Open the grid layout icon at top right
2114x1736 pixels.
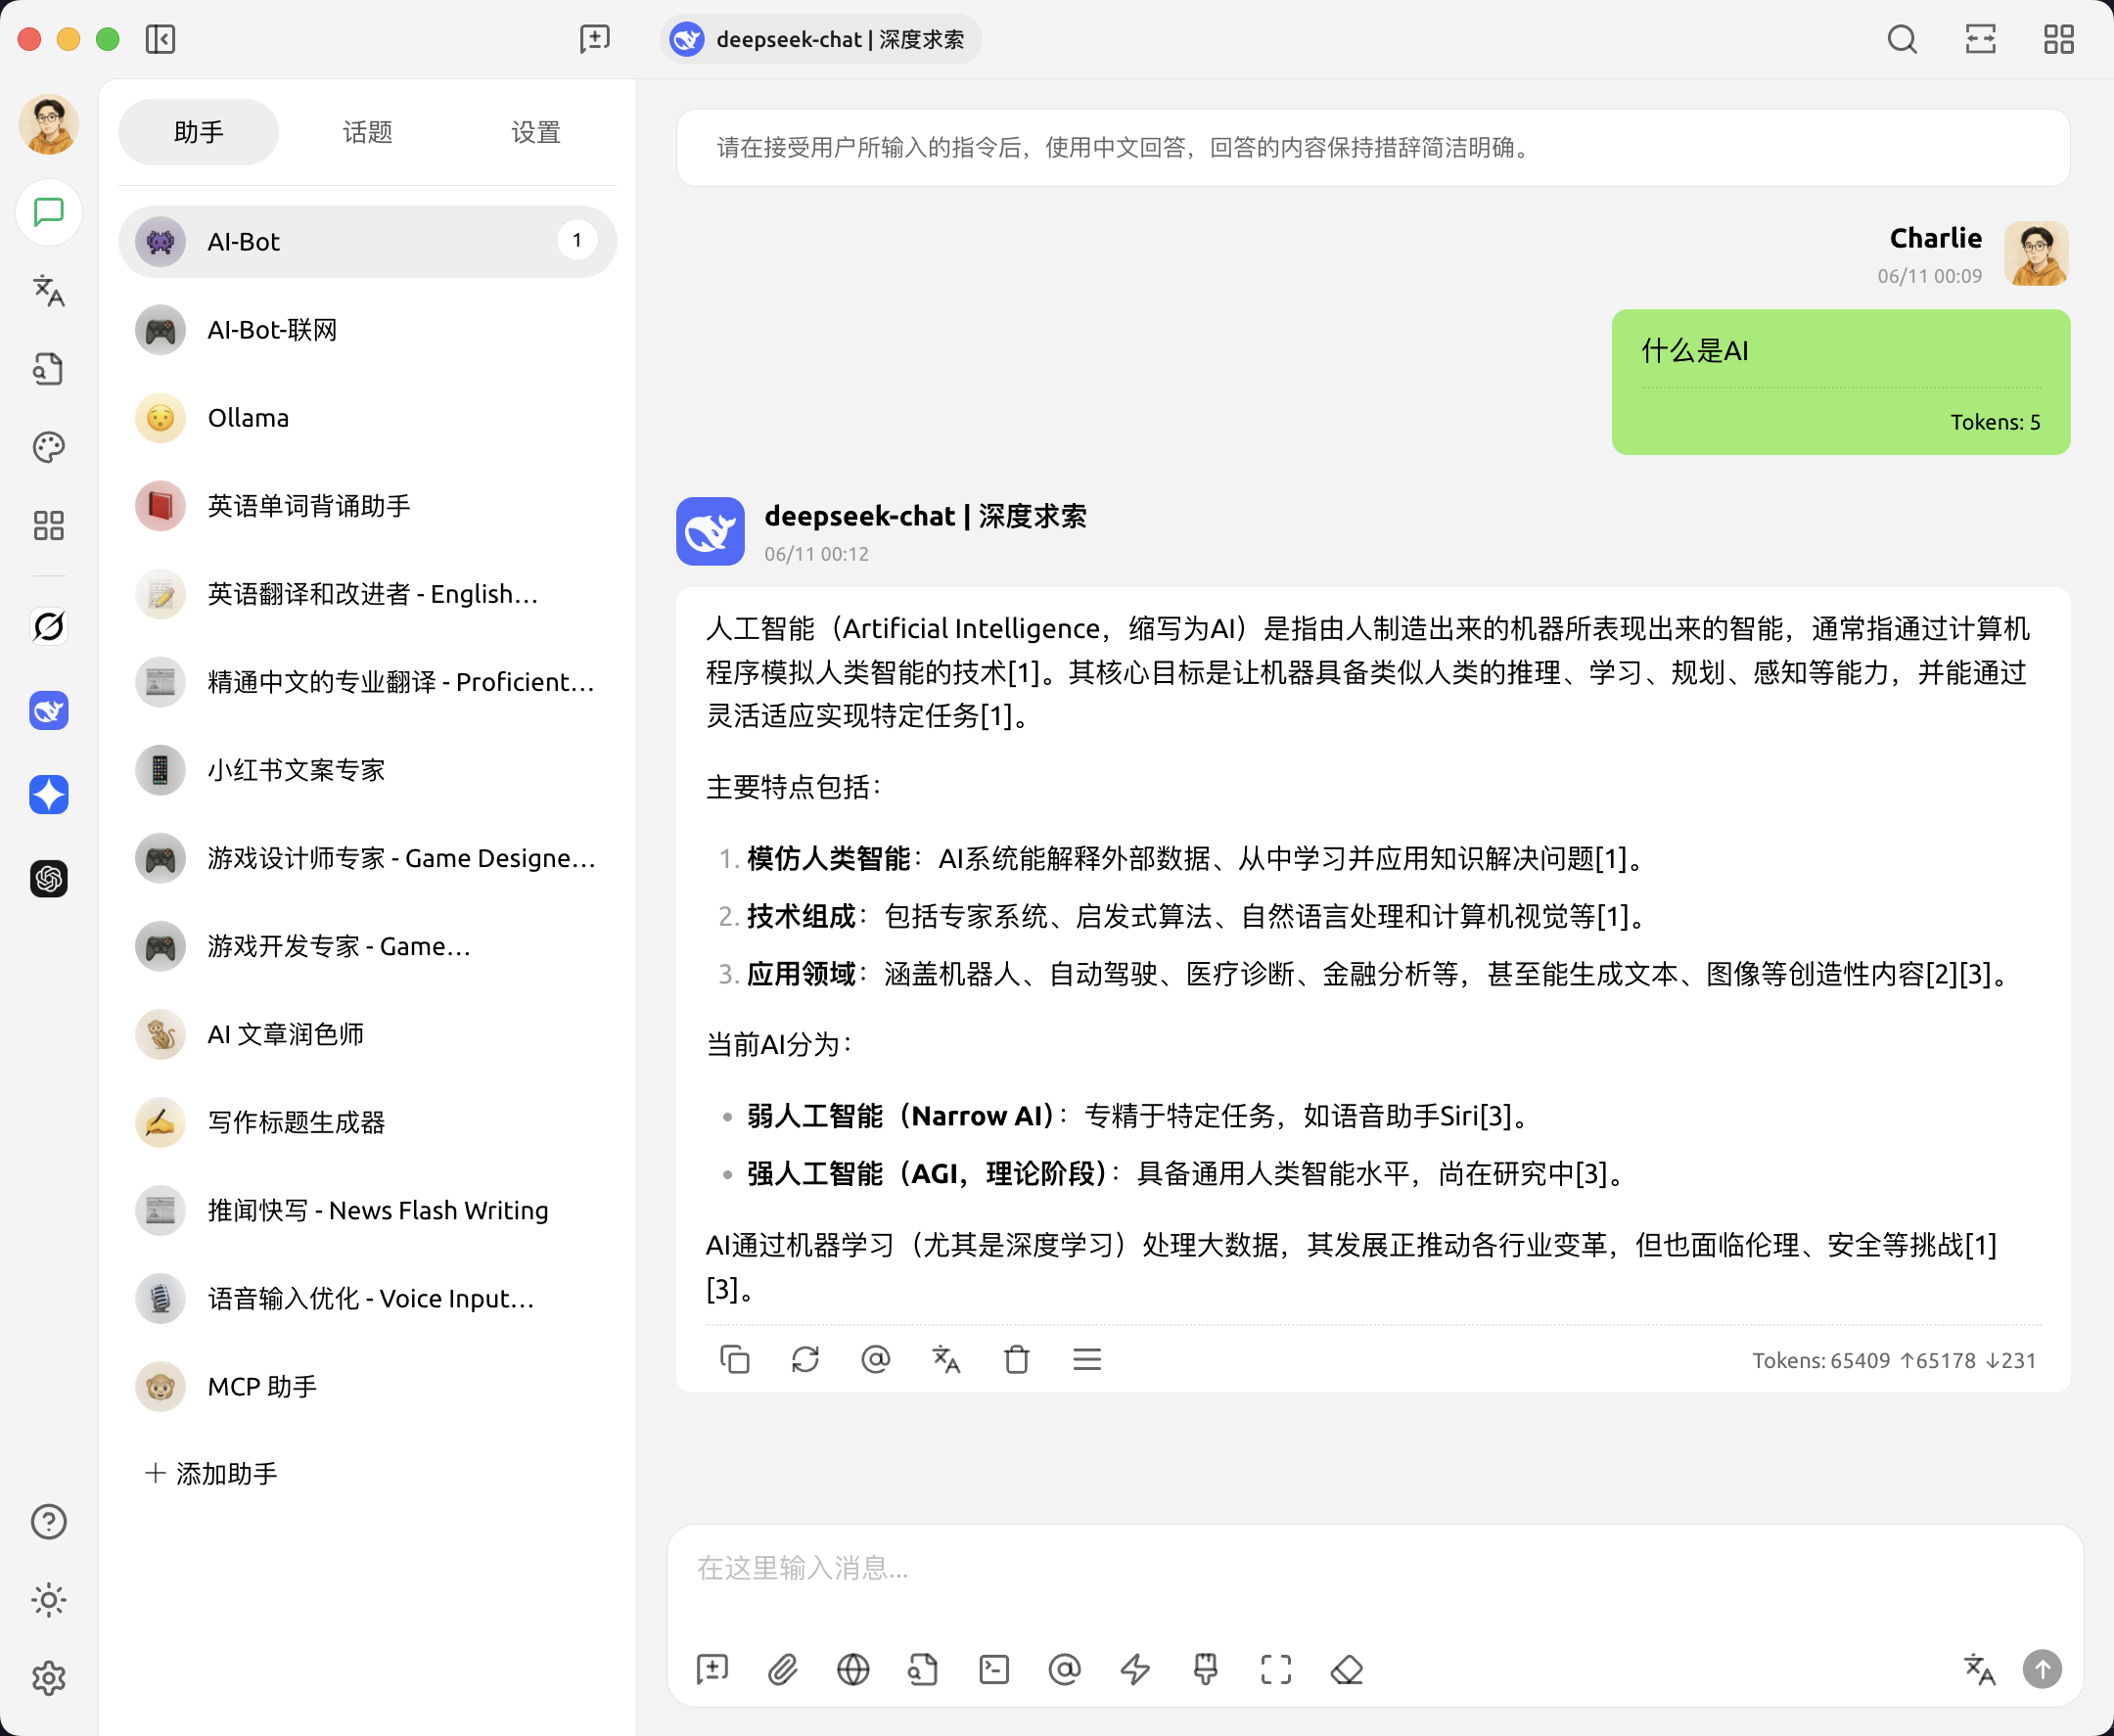[2058, 39]
